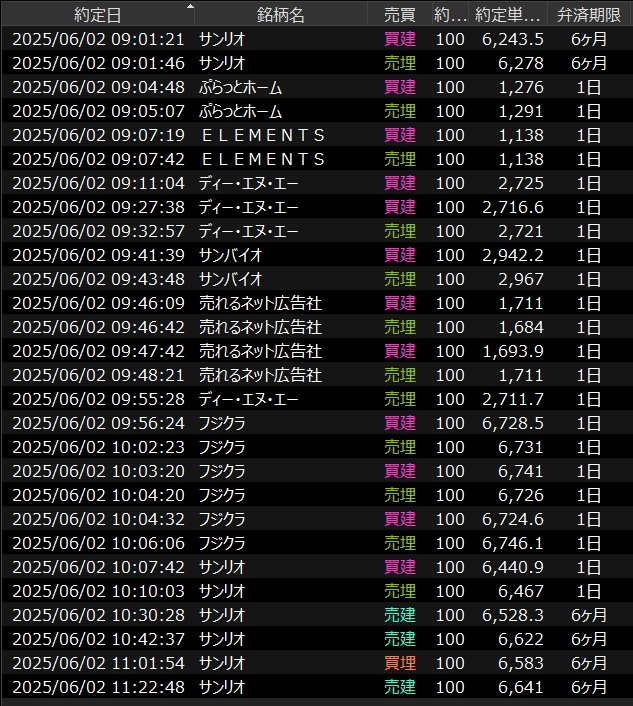Click 買建 in the 10:03:20 フジクラ row
Screen dimensions: 633x706
(400, 471)
